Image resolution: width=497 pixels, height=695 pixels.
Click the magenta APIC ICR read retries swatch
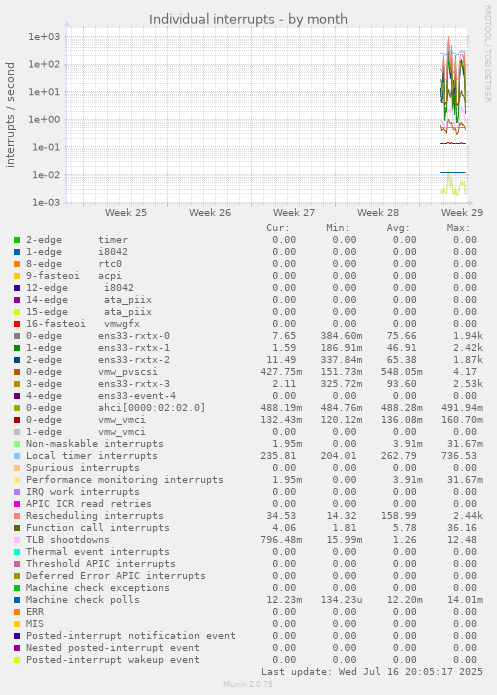click(x=17, y=504)
